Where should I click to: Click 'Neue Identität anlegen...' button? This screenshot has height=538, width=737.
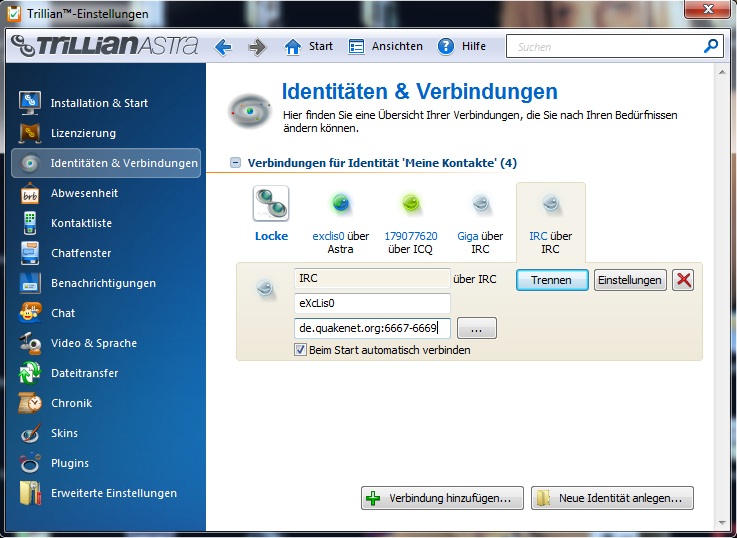pyautogui.click(x=611, y=497)
